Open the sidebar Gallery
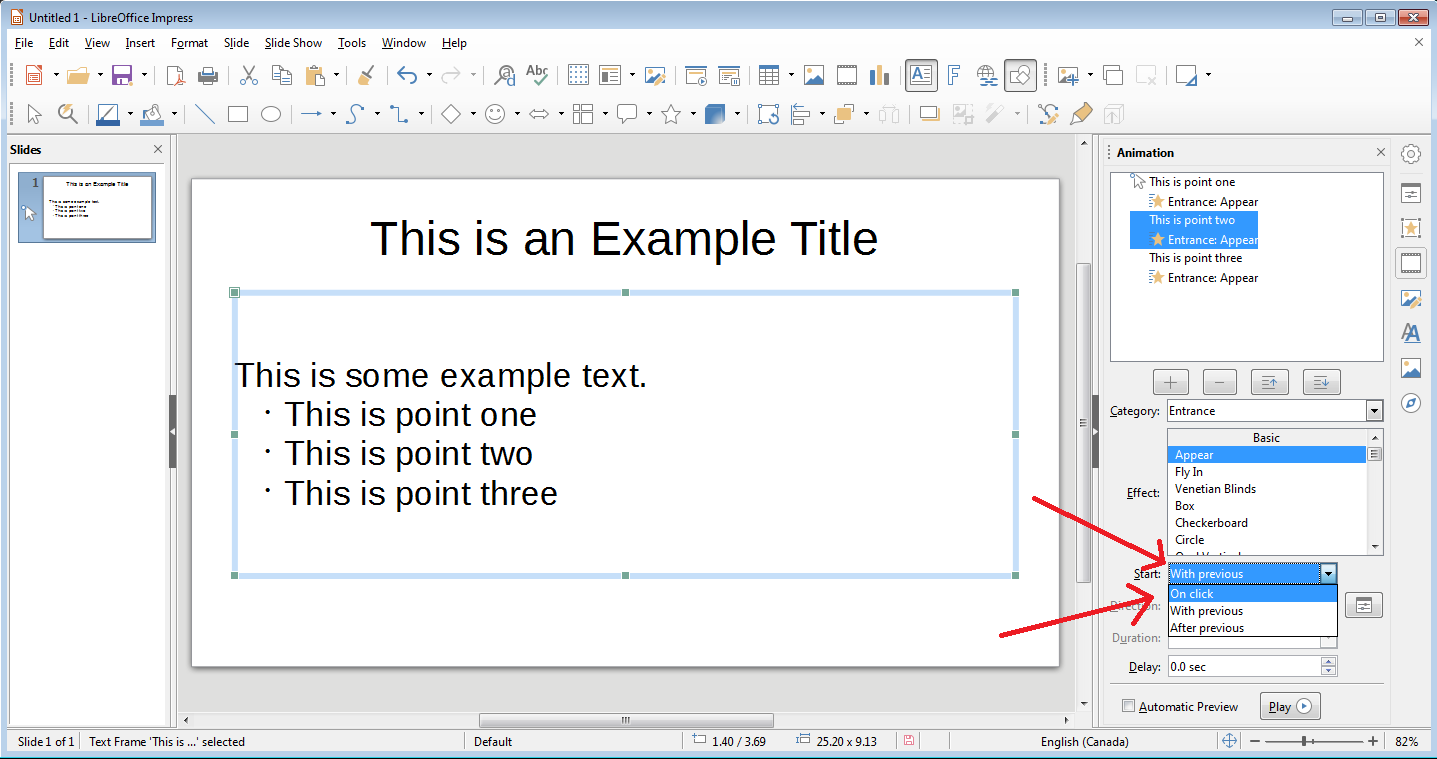This screenshot has width=1437, height=759. coord(1411,368)
